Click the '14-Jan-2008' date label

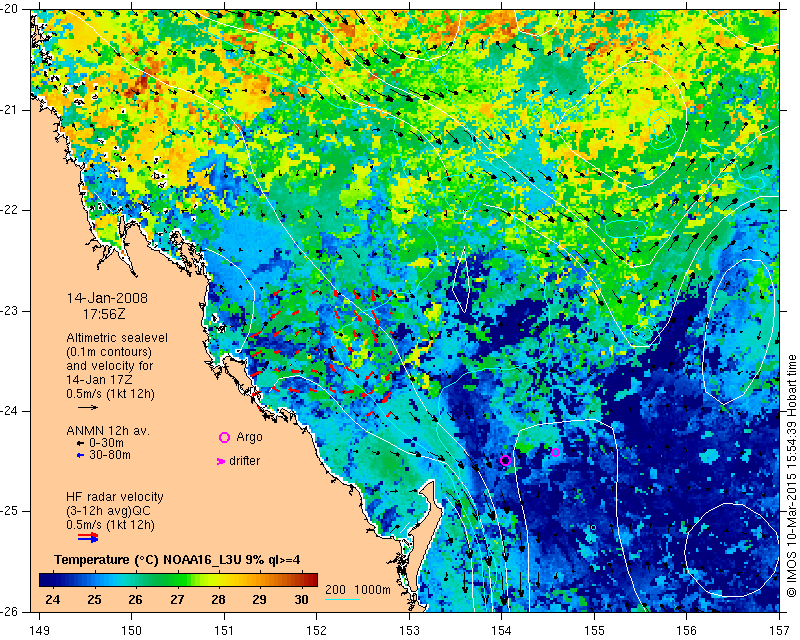click(107, 298)
